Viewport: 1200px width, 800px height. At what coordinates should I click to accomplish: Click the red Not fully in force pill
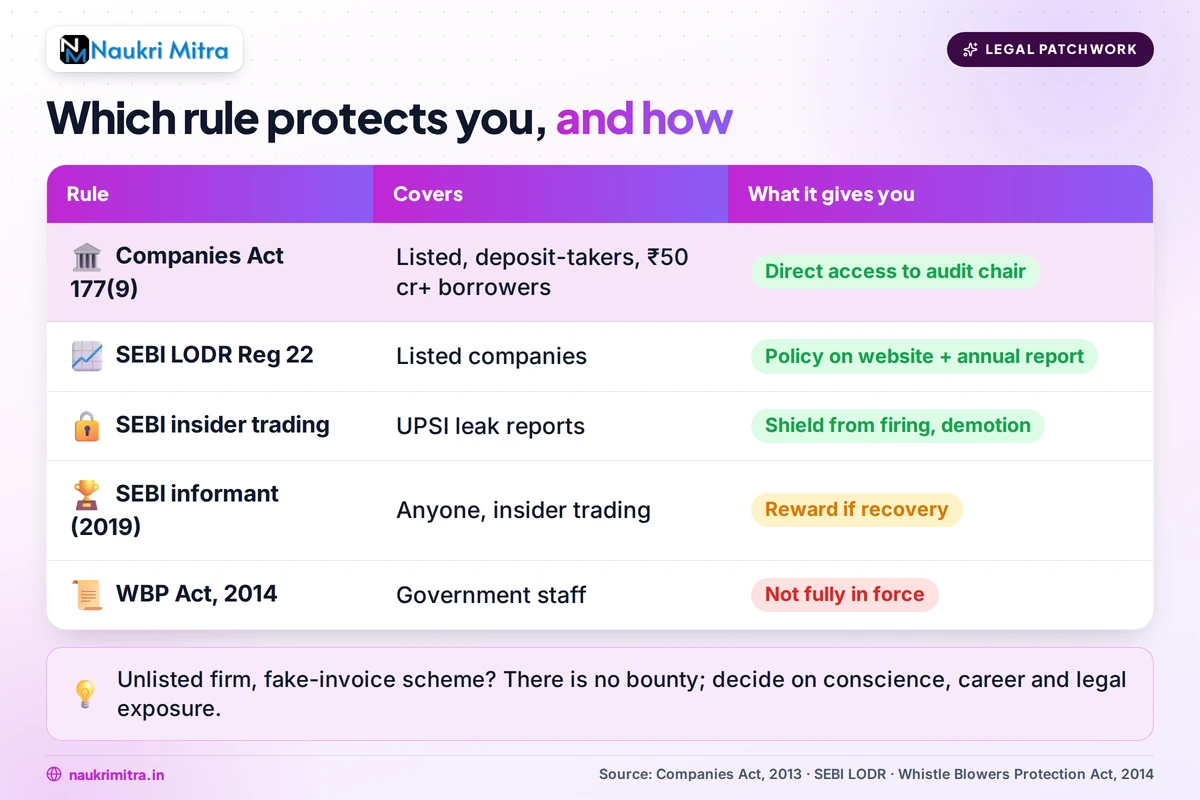(x=844, y=595)
